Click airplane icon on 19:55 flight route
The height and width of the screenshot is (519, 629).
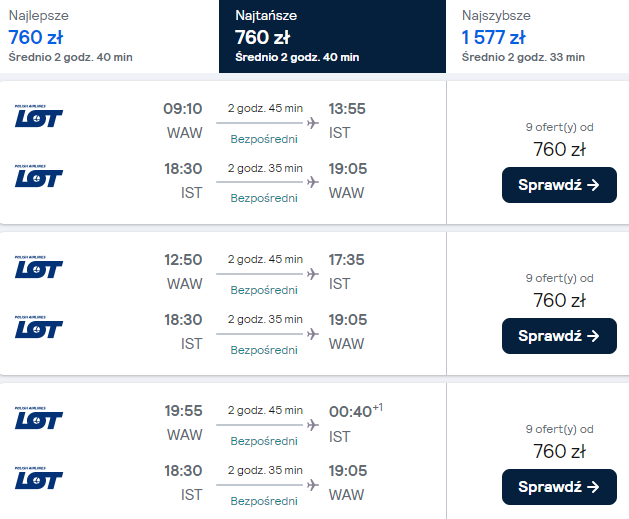click(312, 425)
